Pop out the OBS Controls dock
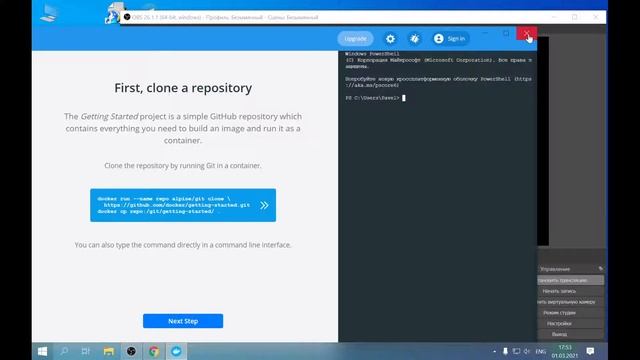Viewport: 640px width, 360px height. point(600,269)
